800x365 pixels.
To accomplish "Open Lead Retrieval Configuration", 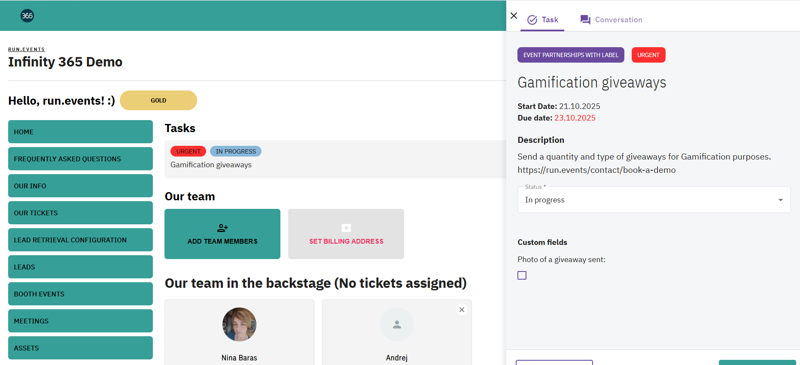I will coord(81,240).
